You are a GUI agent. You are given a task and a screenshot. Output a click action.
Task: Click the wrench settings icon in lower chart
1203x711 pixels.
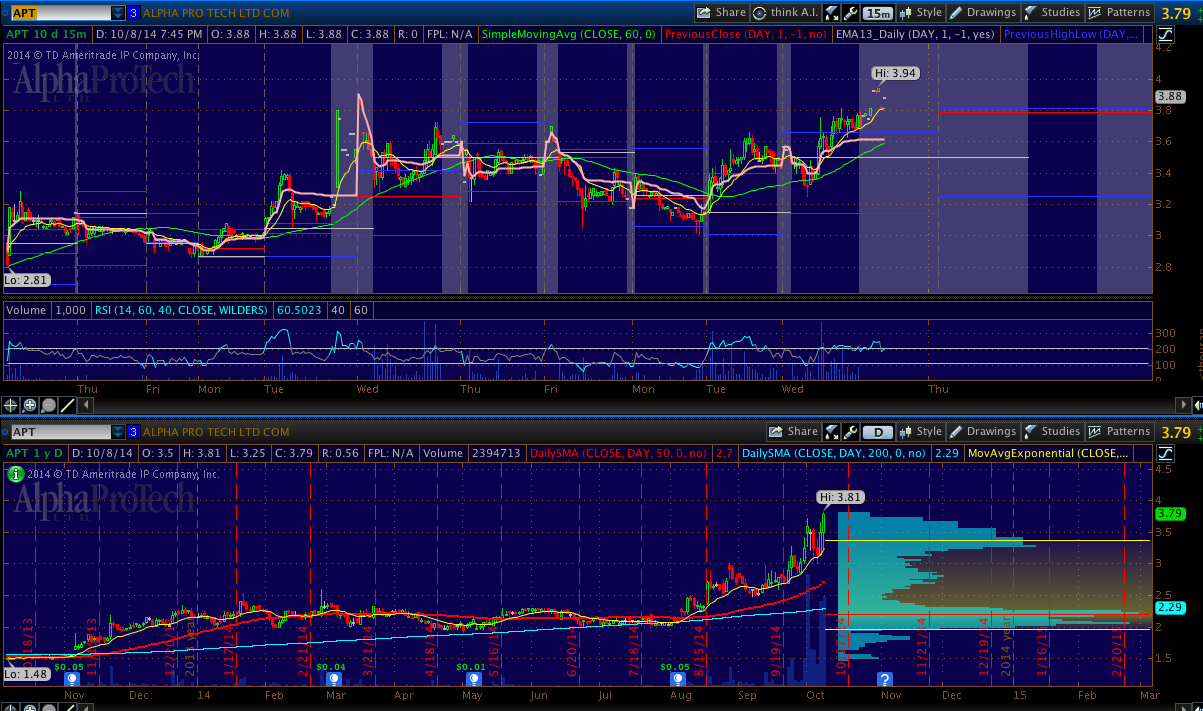(851, 432)
